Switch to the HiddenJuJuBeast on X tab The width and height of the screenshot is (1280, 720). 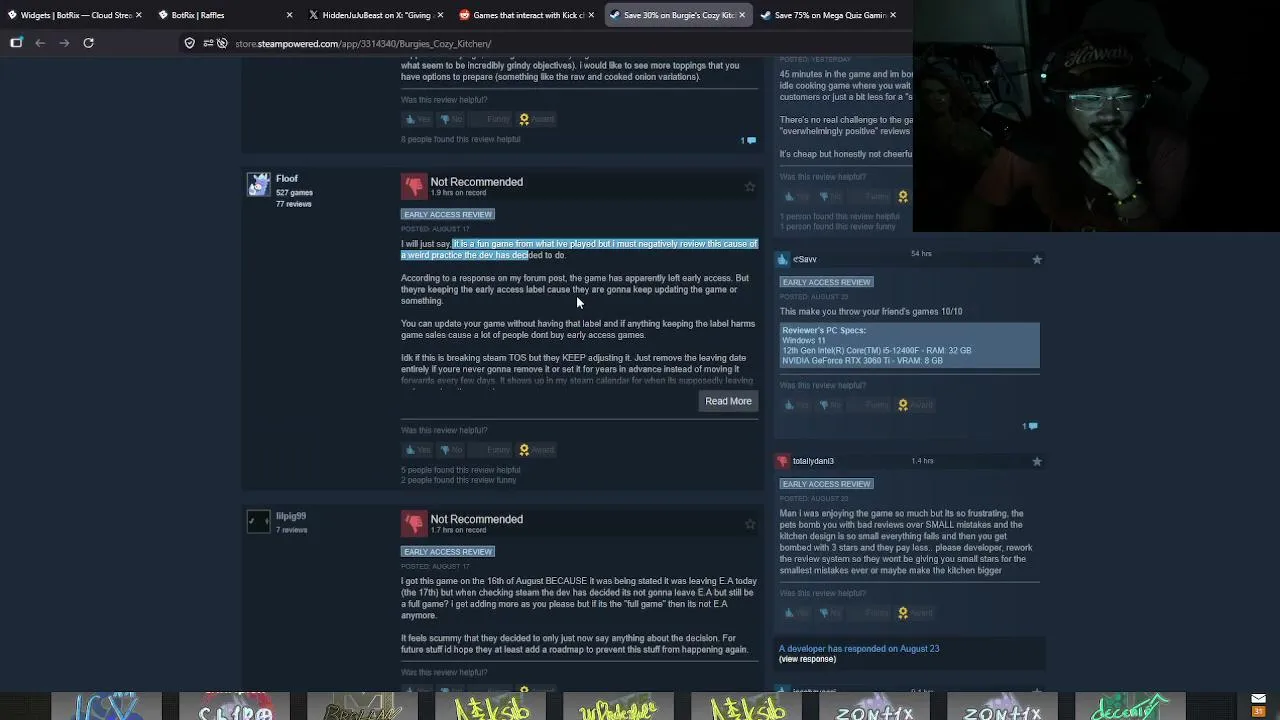tap(376, 15)
